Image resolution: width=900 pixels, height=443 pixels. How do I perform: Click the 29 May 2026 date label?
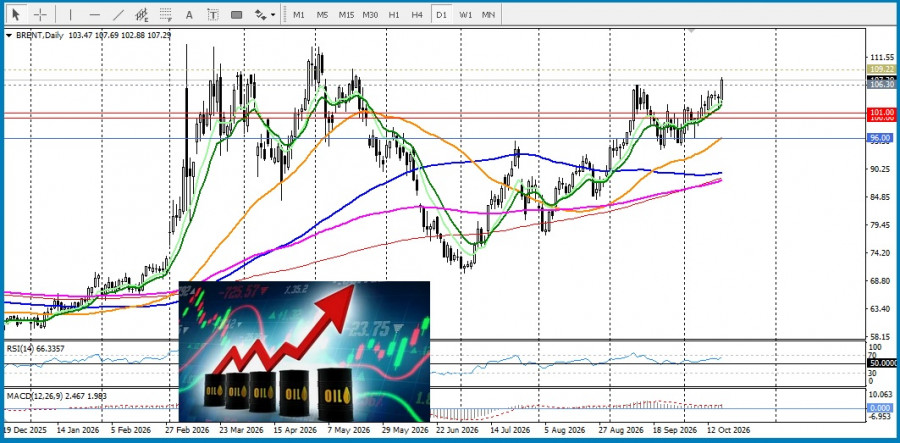(x=405, y=430)
